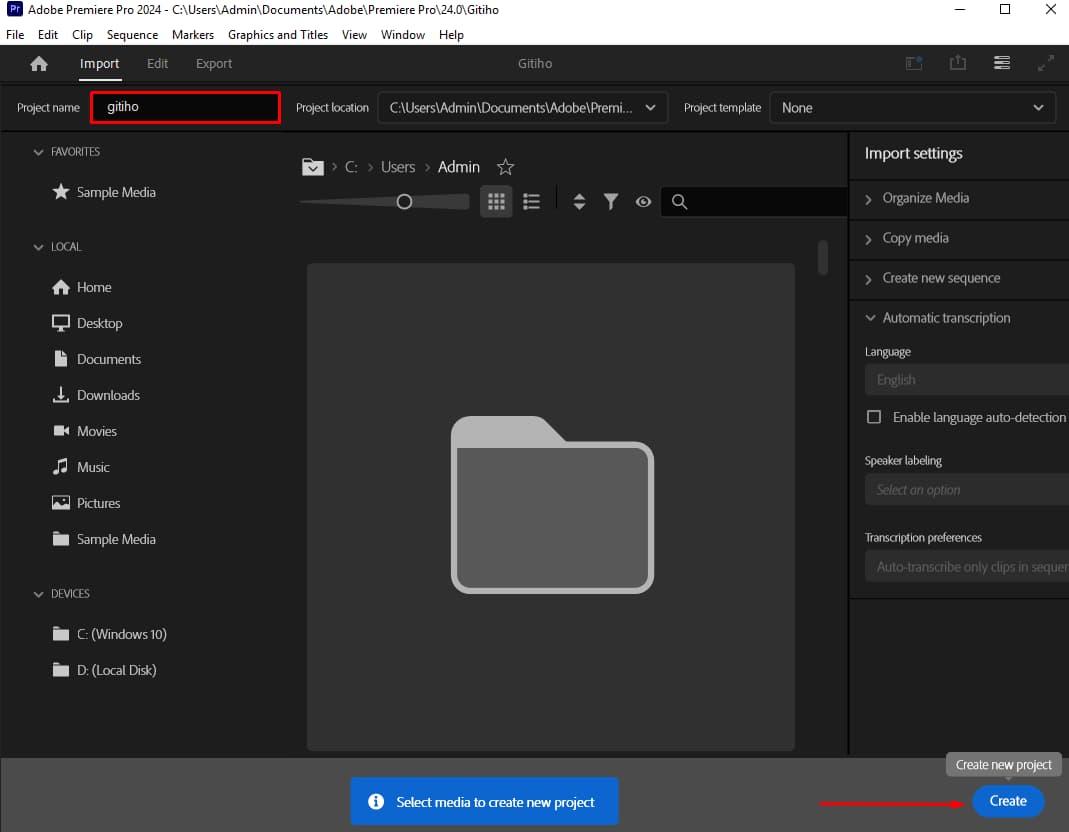Switch to list view in media browser
The width and height of the screenshot is (1069, 832).
pyautogui.click(x=531, y=201)
